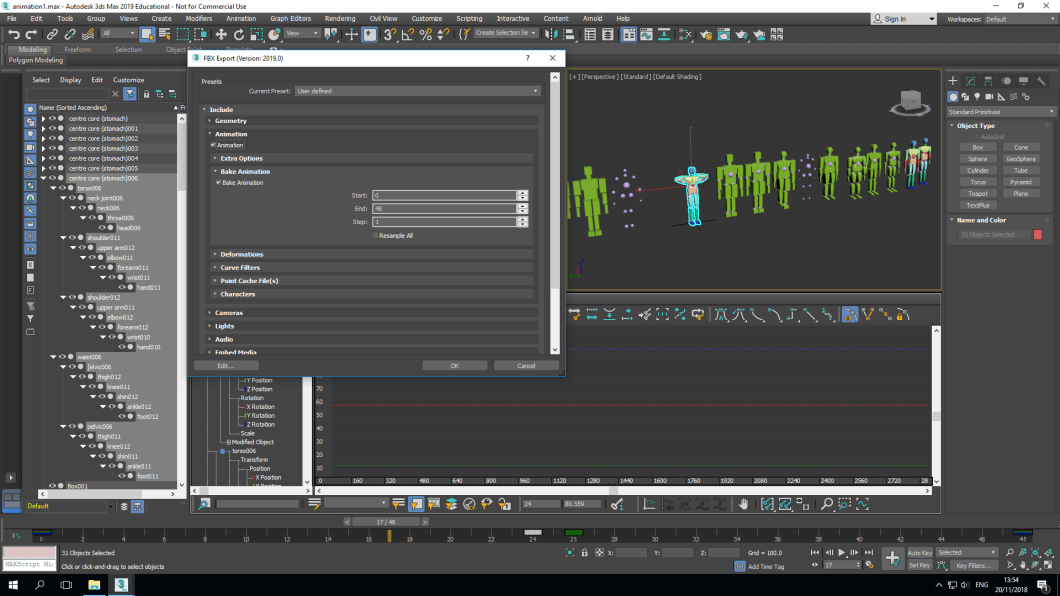Toggle visibility eye of foot012

click(x=122, y=416)
